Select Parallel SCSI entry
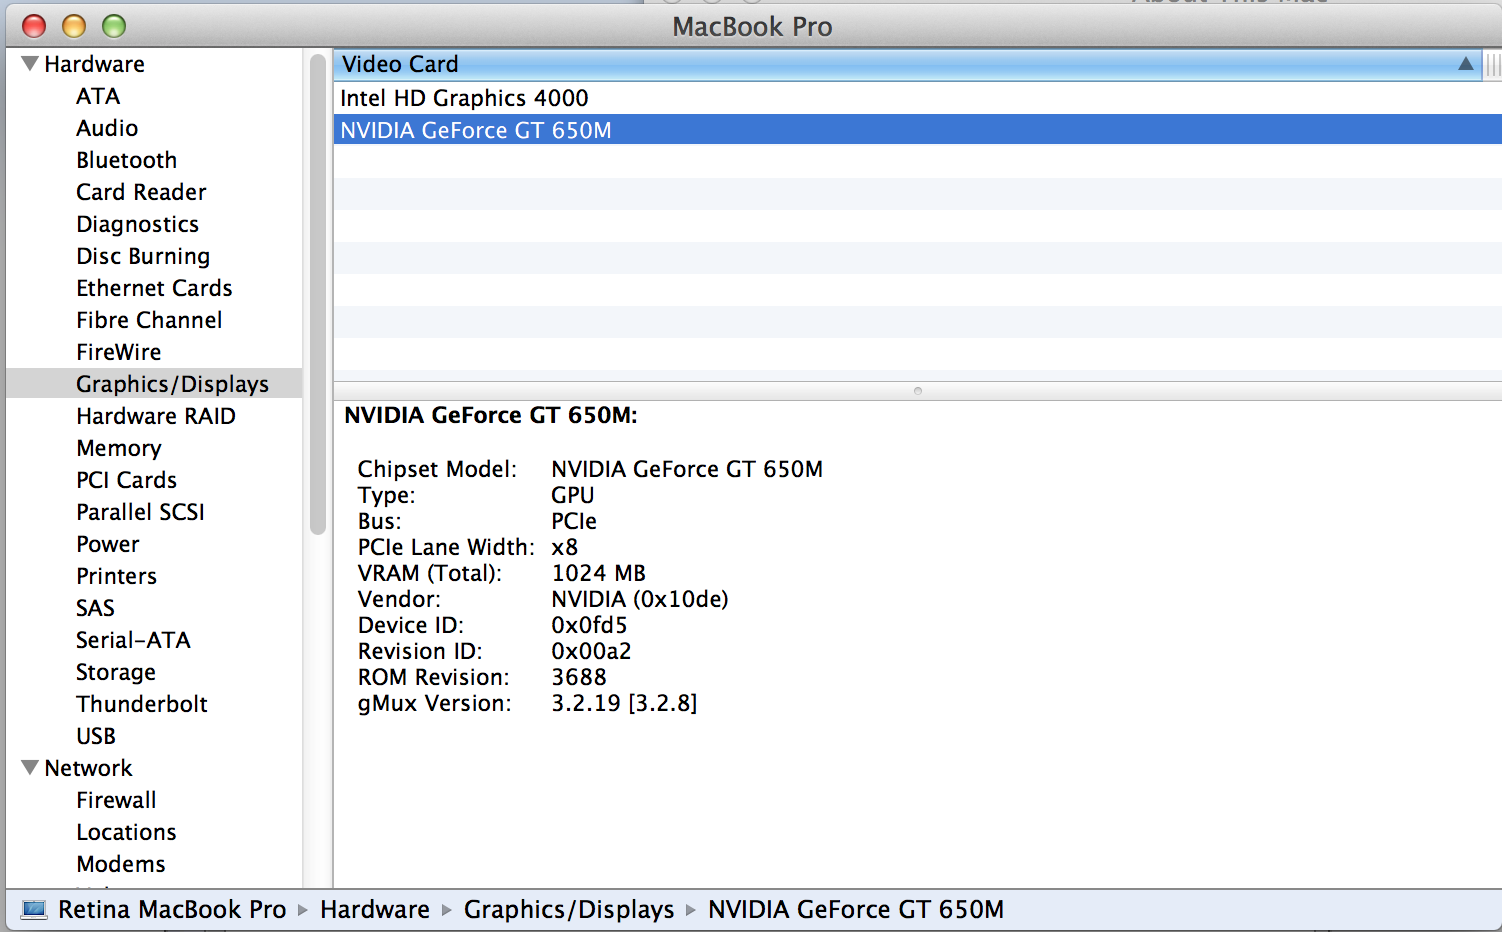The width and height of the screenshot is (1502, 932). coord(140,512)
